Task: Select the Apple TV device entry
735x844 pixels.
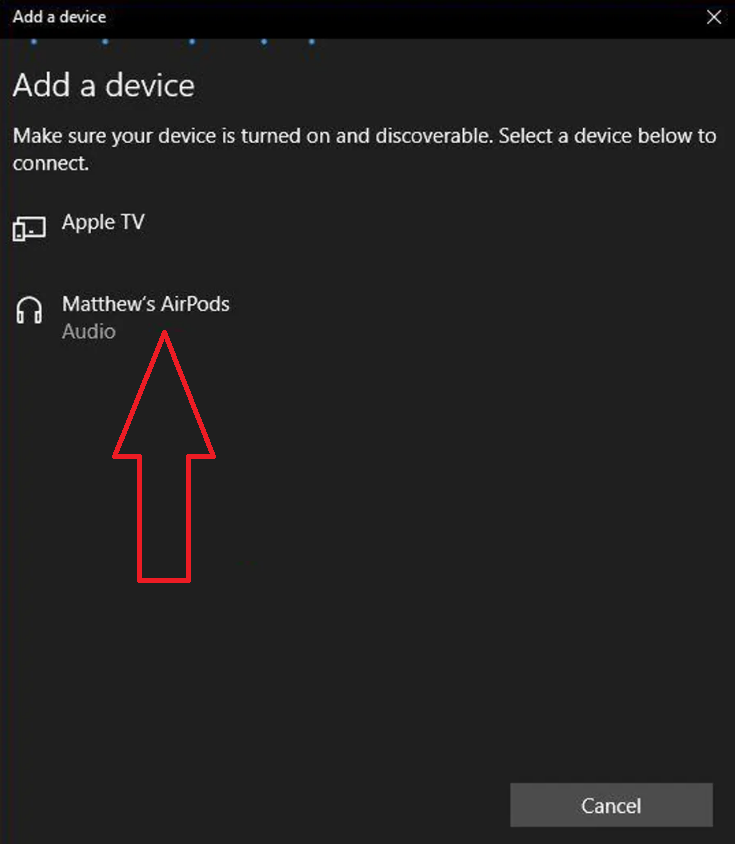Action: click(367, 228)
